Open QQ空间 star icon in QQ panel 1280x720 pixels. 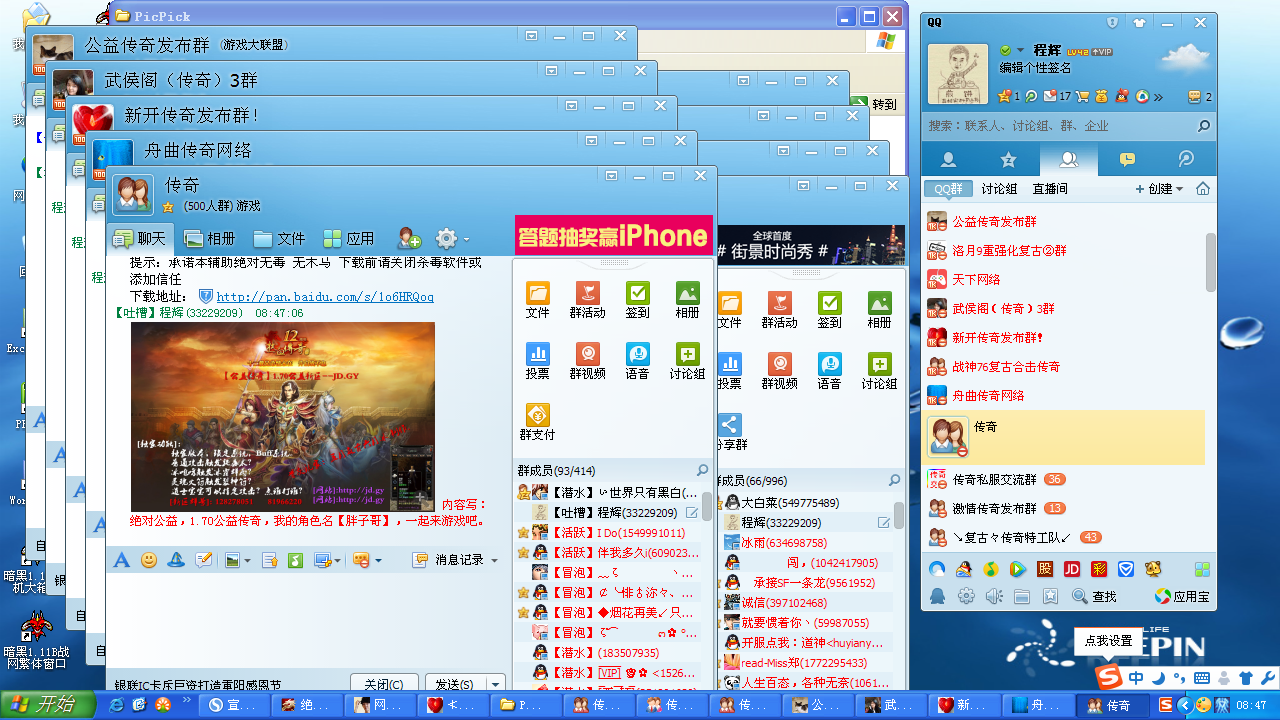[x=1005, y=96]
